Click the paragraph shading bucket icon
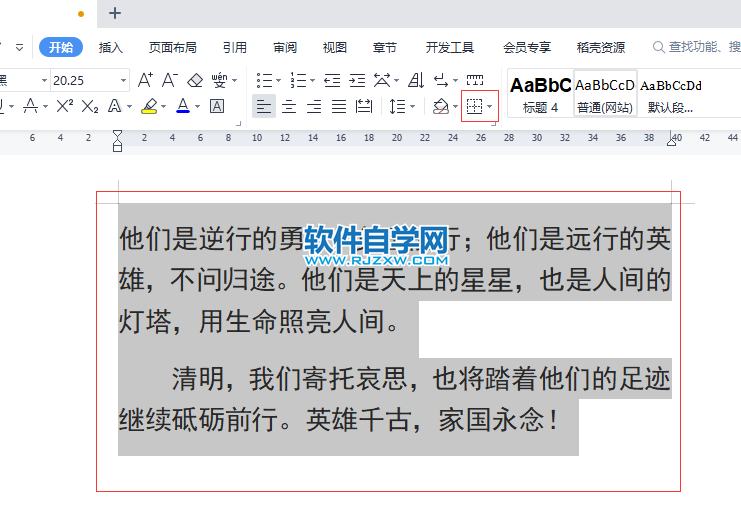Image resolution: width=741 pixels, height=521 pixels. [x=440, y=106]
